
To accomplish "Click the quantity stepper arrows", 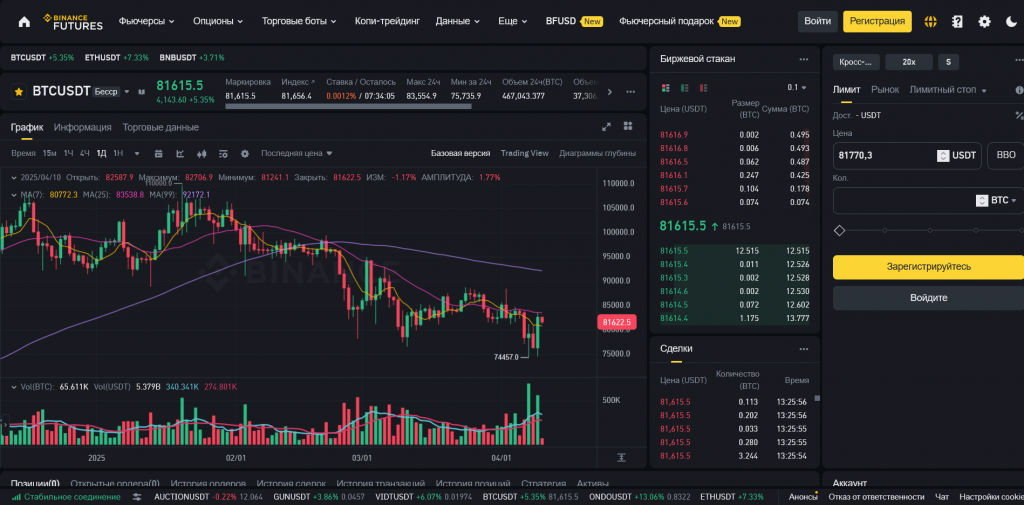I will pos(982,201).
